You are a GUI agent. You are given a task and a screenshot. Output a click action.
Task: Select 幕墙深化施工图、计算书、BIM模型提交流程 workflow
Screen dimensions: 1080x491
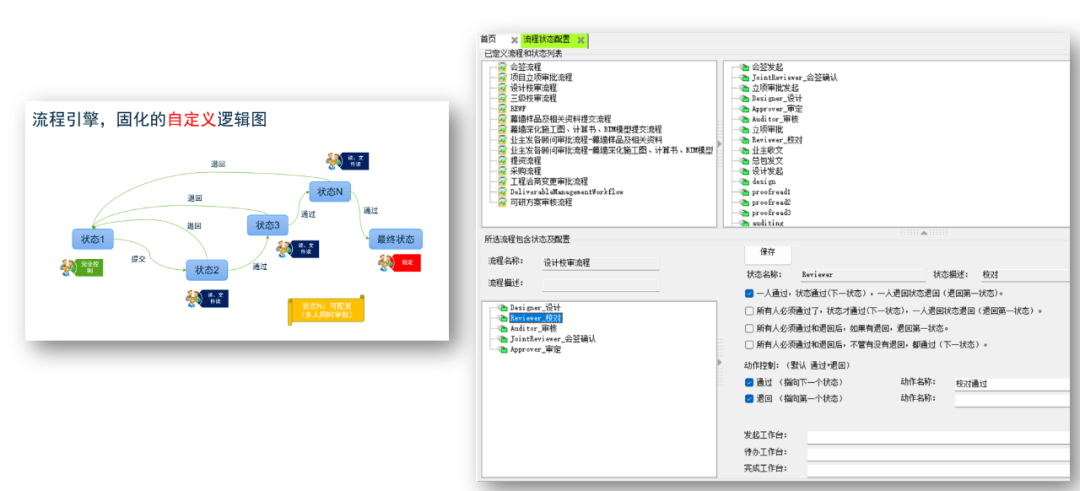(x=585, y=129)
